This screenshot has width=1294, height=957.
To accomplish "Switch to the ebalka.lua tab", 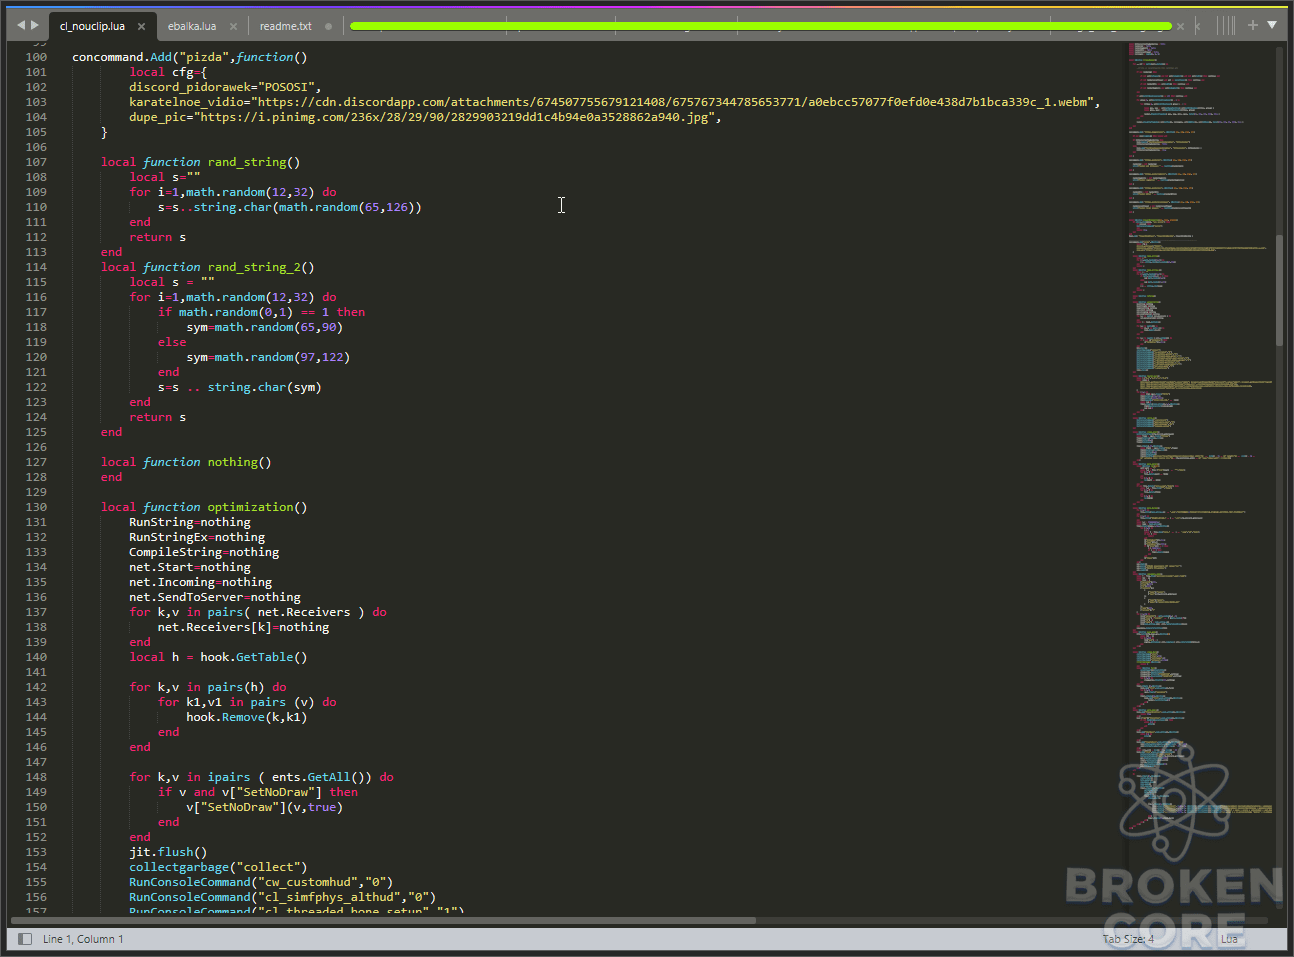I will tap(192, 26).
